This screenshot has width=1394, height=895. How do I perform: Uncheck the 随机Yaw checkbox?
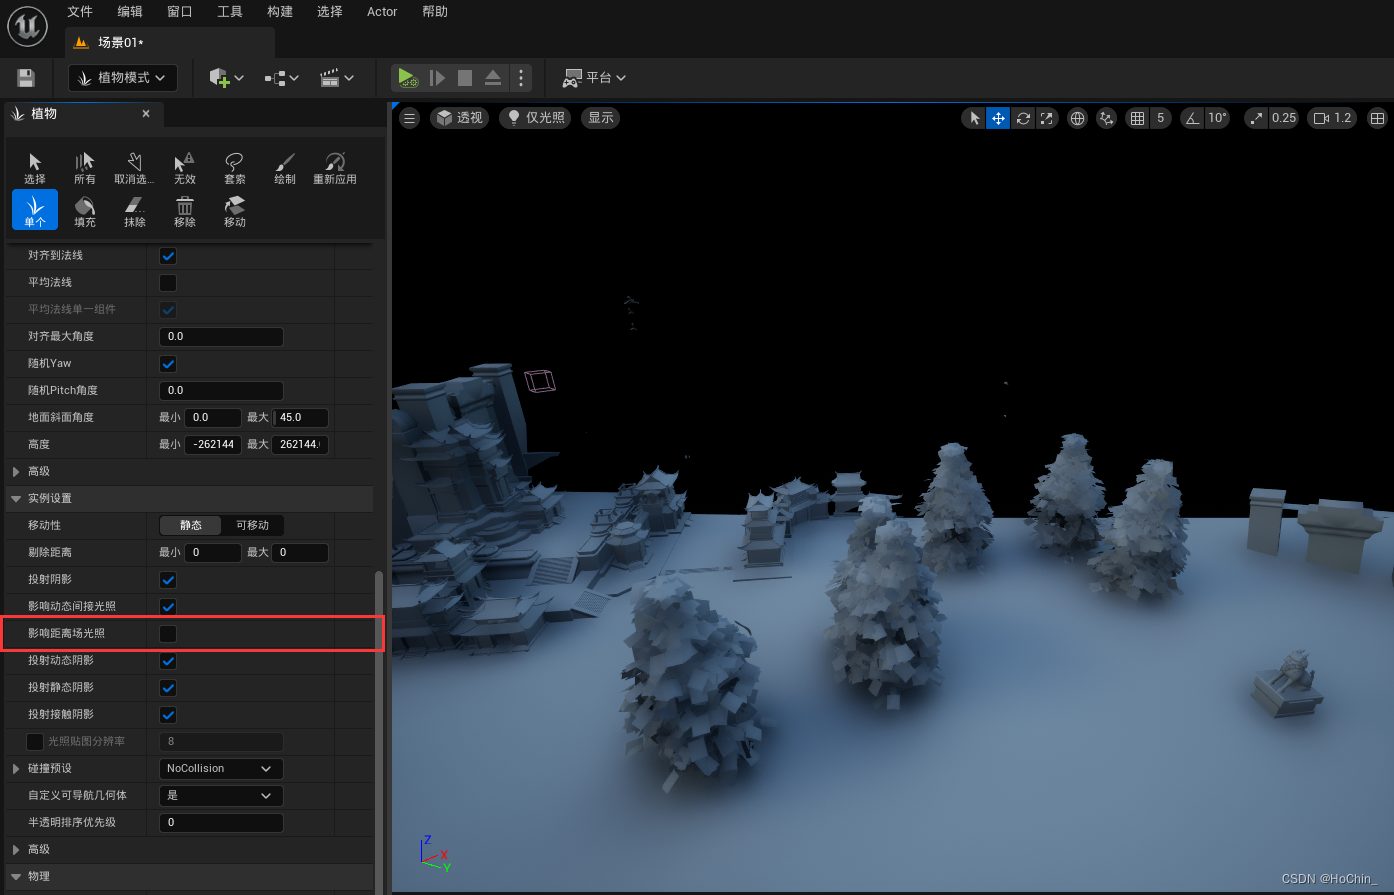tap(167, 363)
